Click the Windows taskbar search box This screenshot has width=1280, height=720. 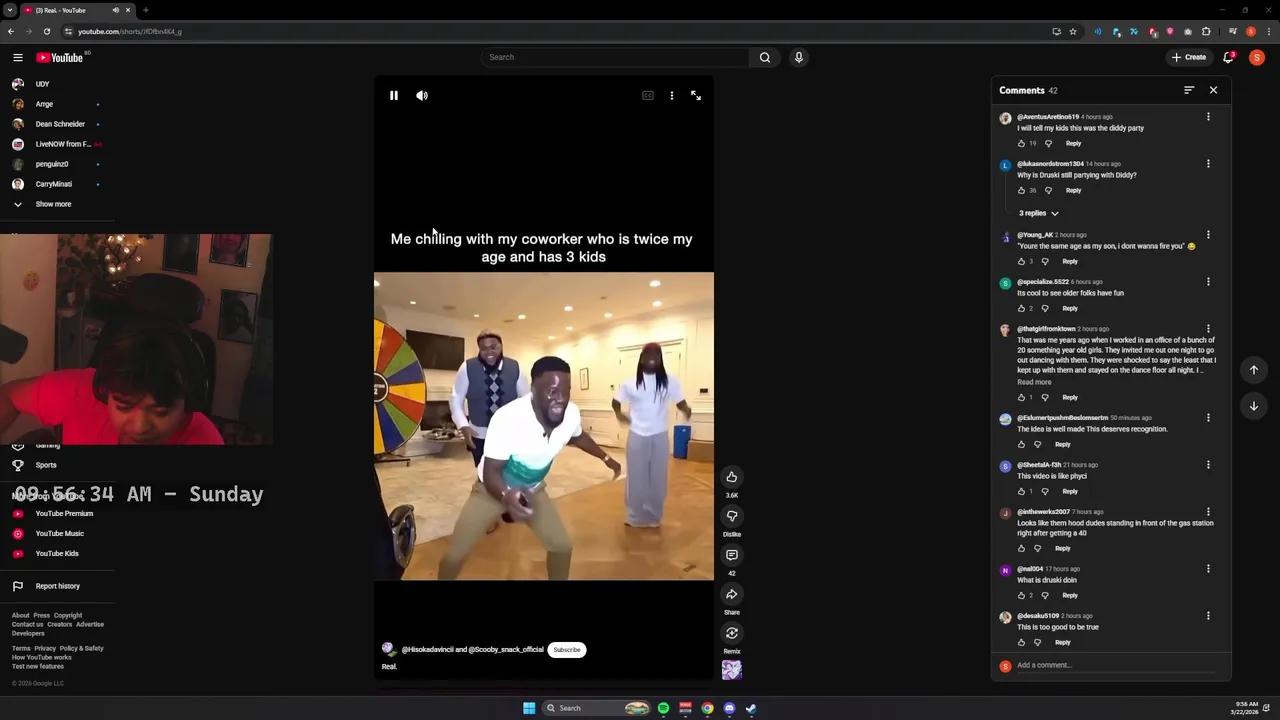[x=596, y=708]
